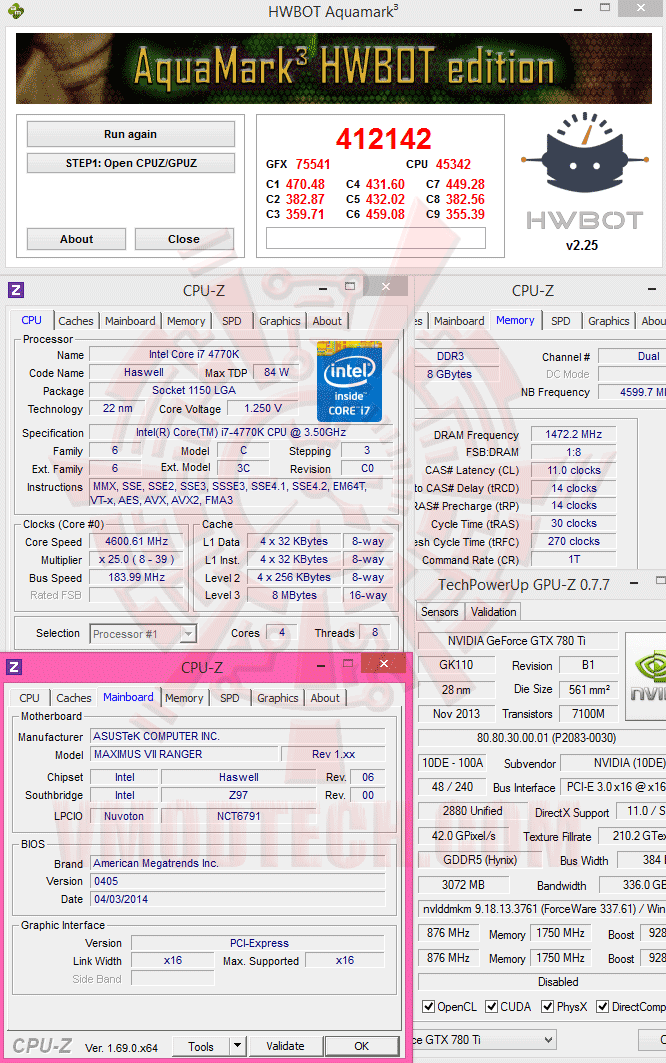The width and height of the screenshot is (666, 1063).
Task: Open CPU tab in pink-bordered CPU-Z window
Action: [x=29, y=698]
